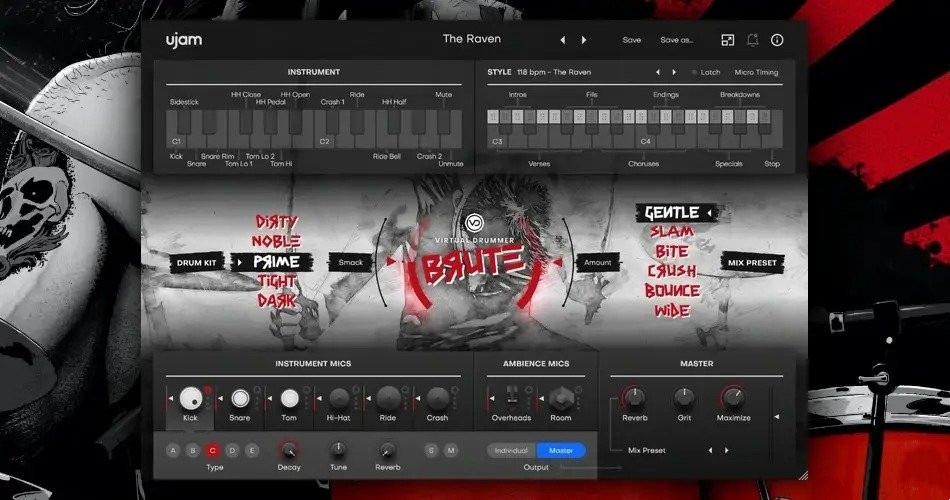The height and width of the screenshot is (500, 950).
Task: Choose BOUNCE mix preset
Action: coord(672,291)
